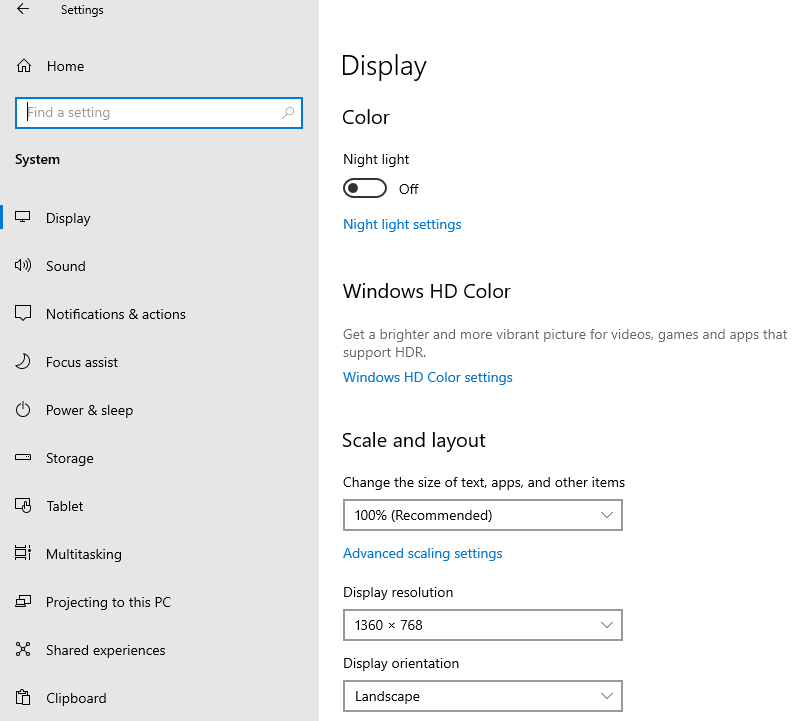Viewport: 797px width, 721px height.
Task: Click the back arrow in Settings
Action: [23, 9]
